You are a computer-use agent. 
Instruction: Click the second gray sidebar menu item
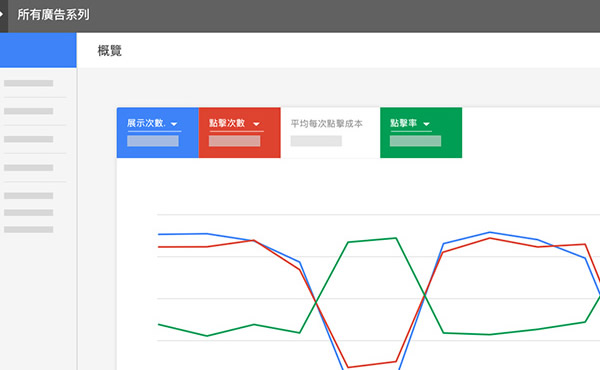[29, 111]
